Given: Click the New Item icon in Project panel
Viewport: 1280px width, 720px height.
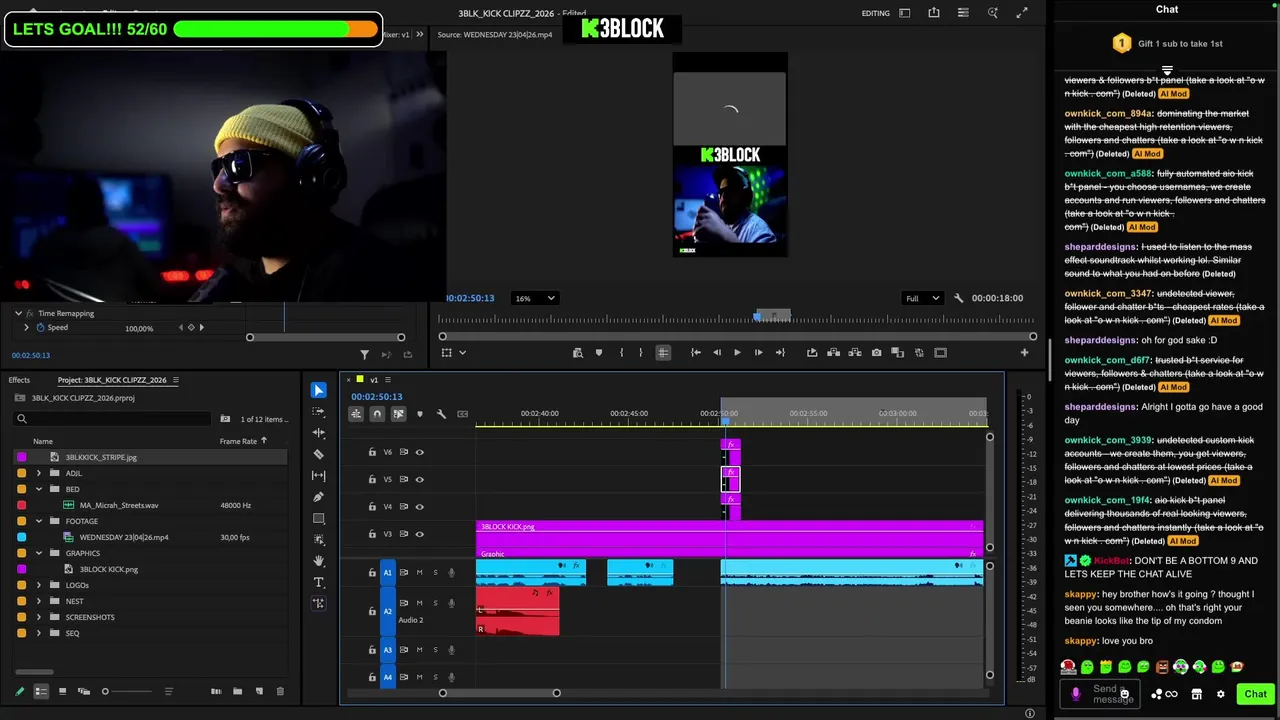Looking at the screenshot, I should click(x=259, y=691).
